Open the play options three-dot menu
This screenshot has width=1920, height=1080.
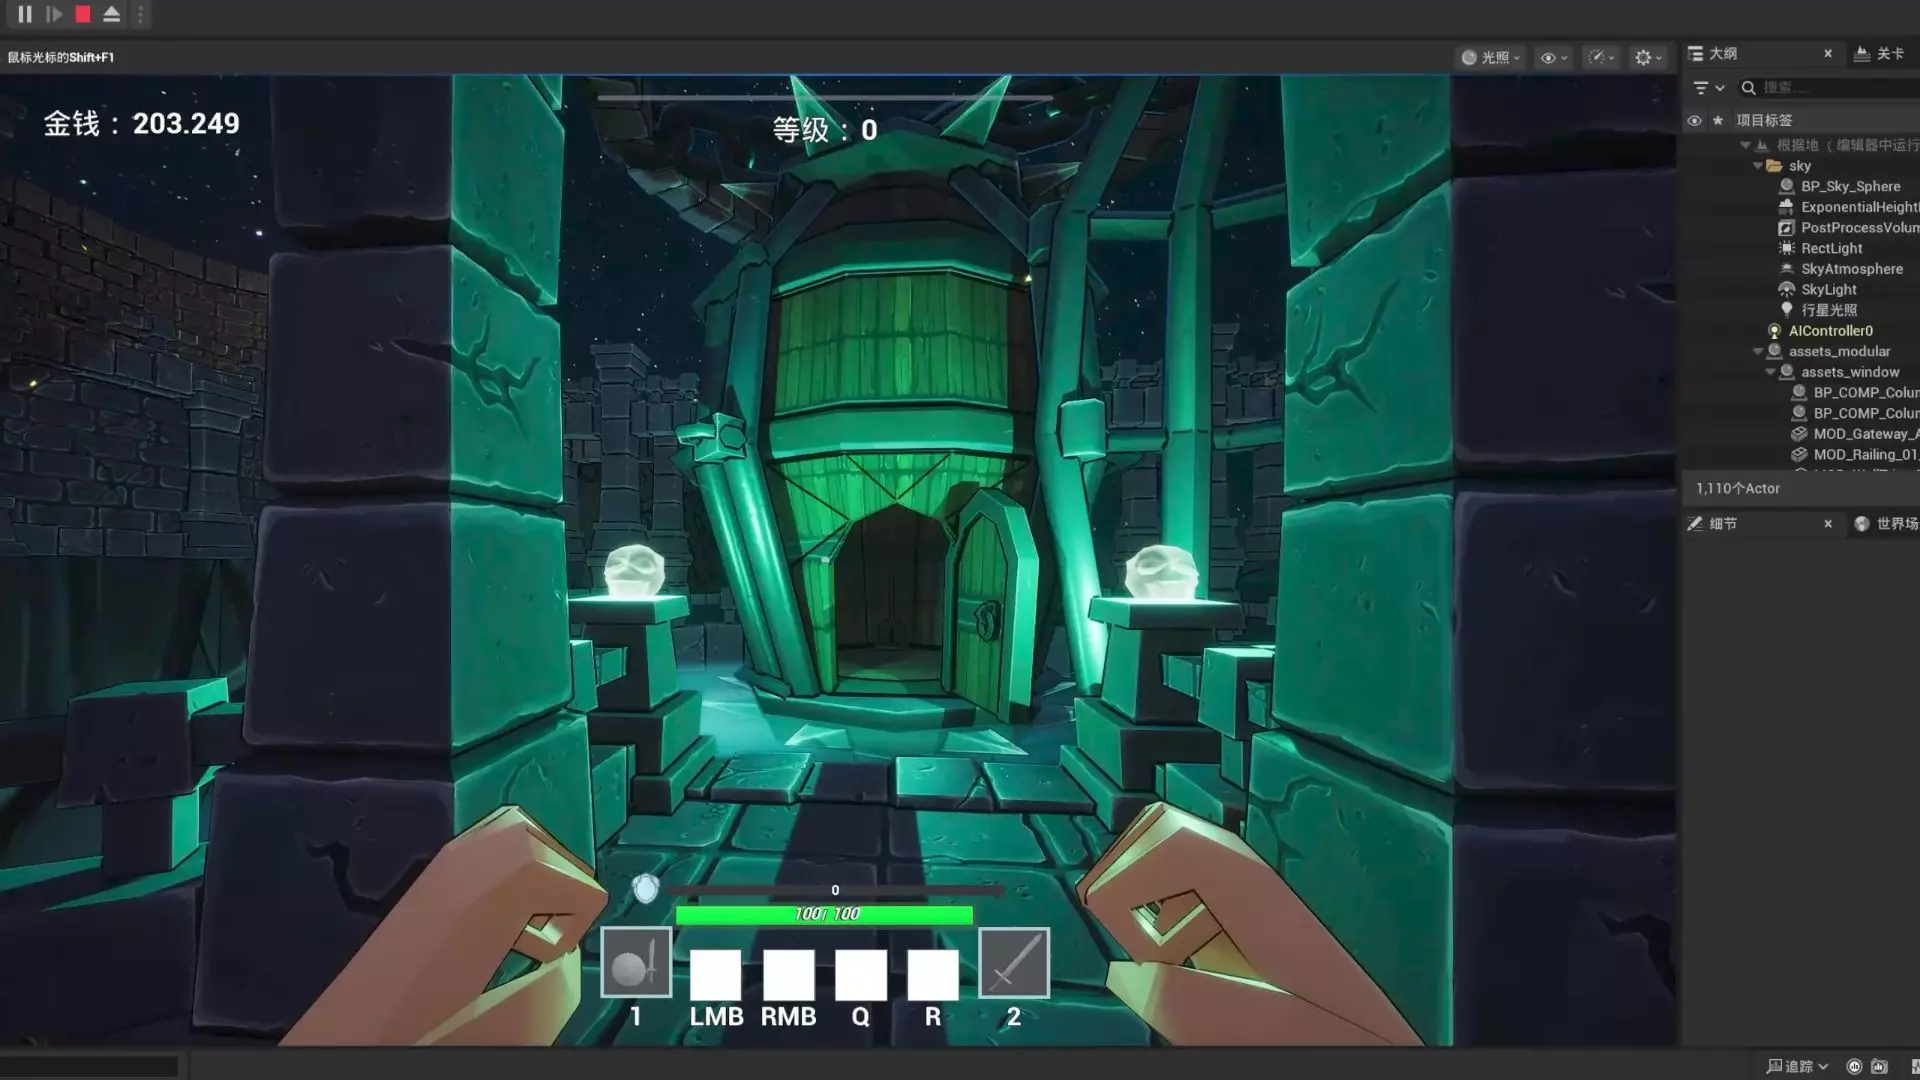pyautogui.click(x=140, y=15)
